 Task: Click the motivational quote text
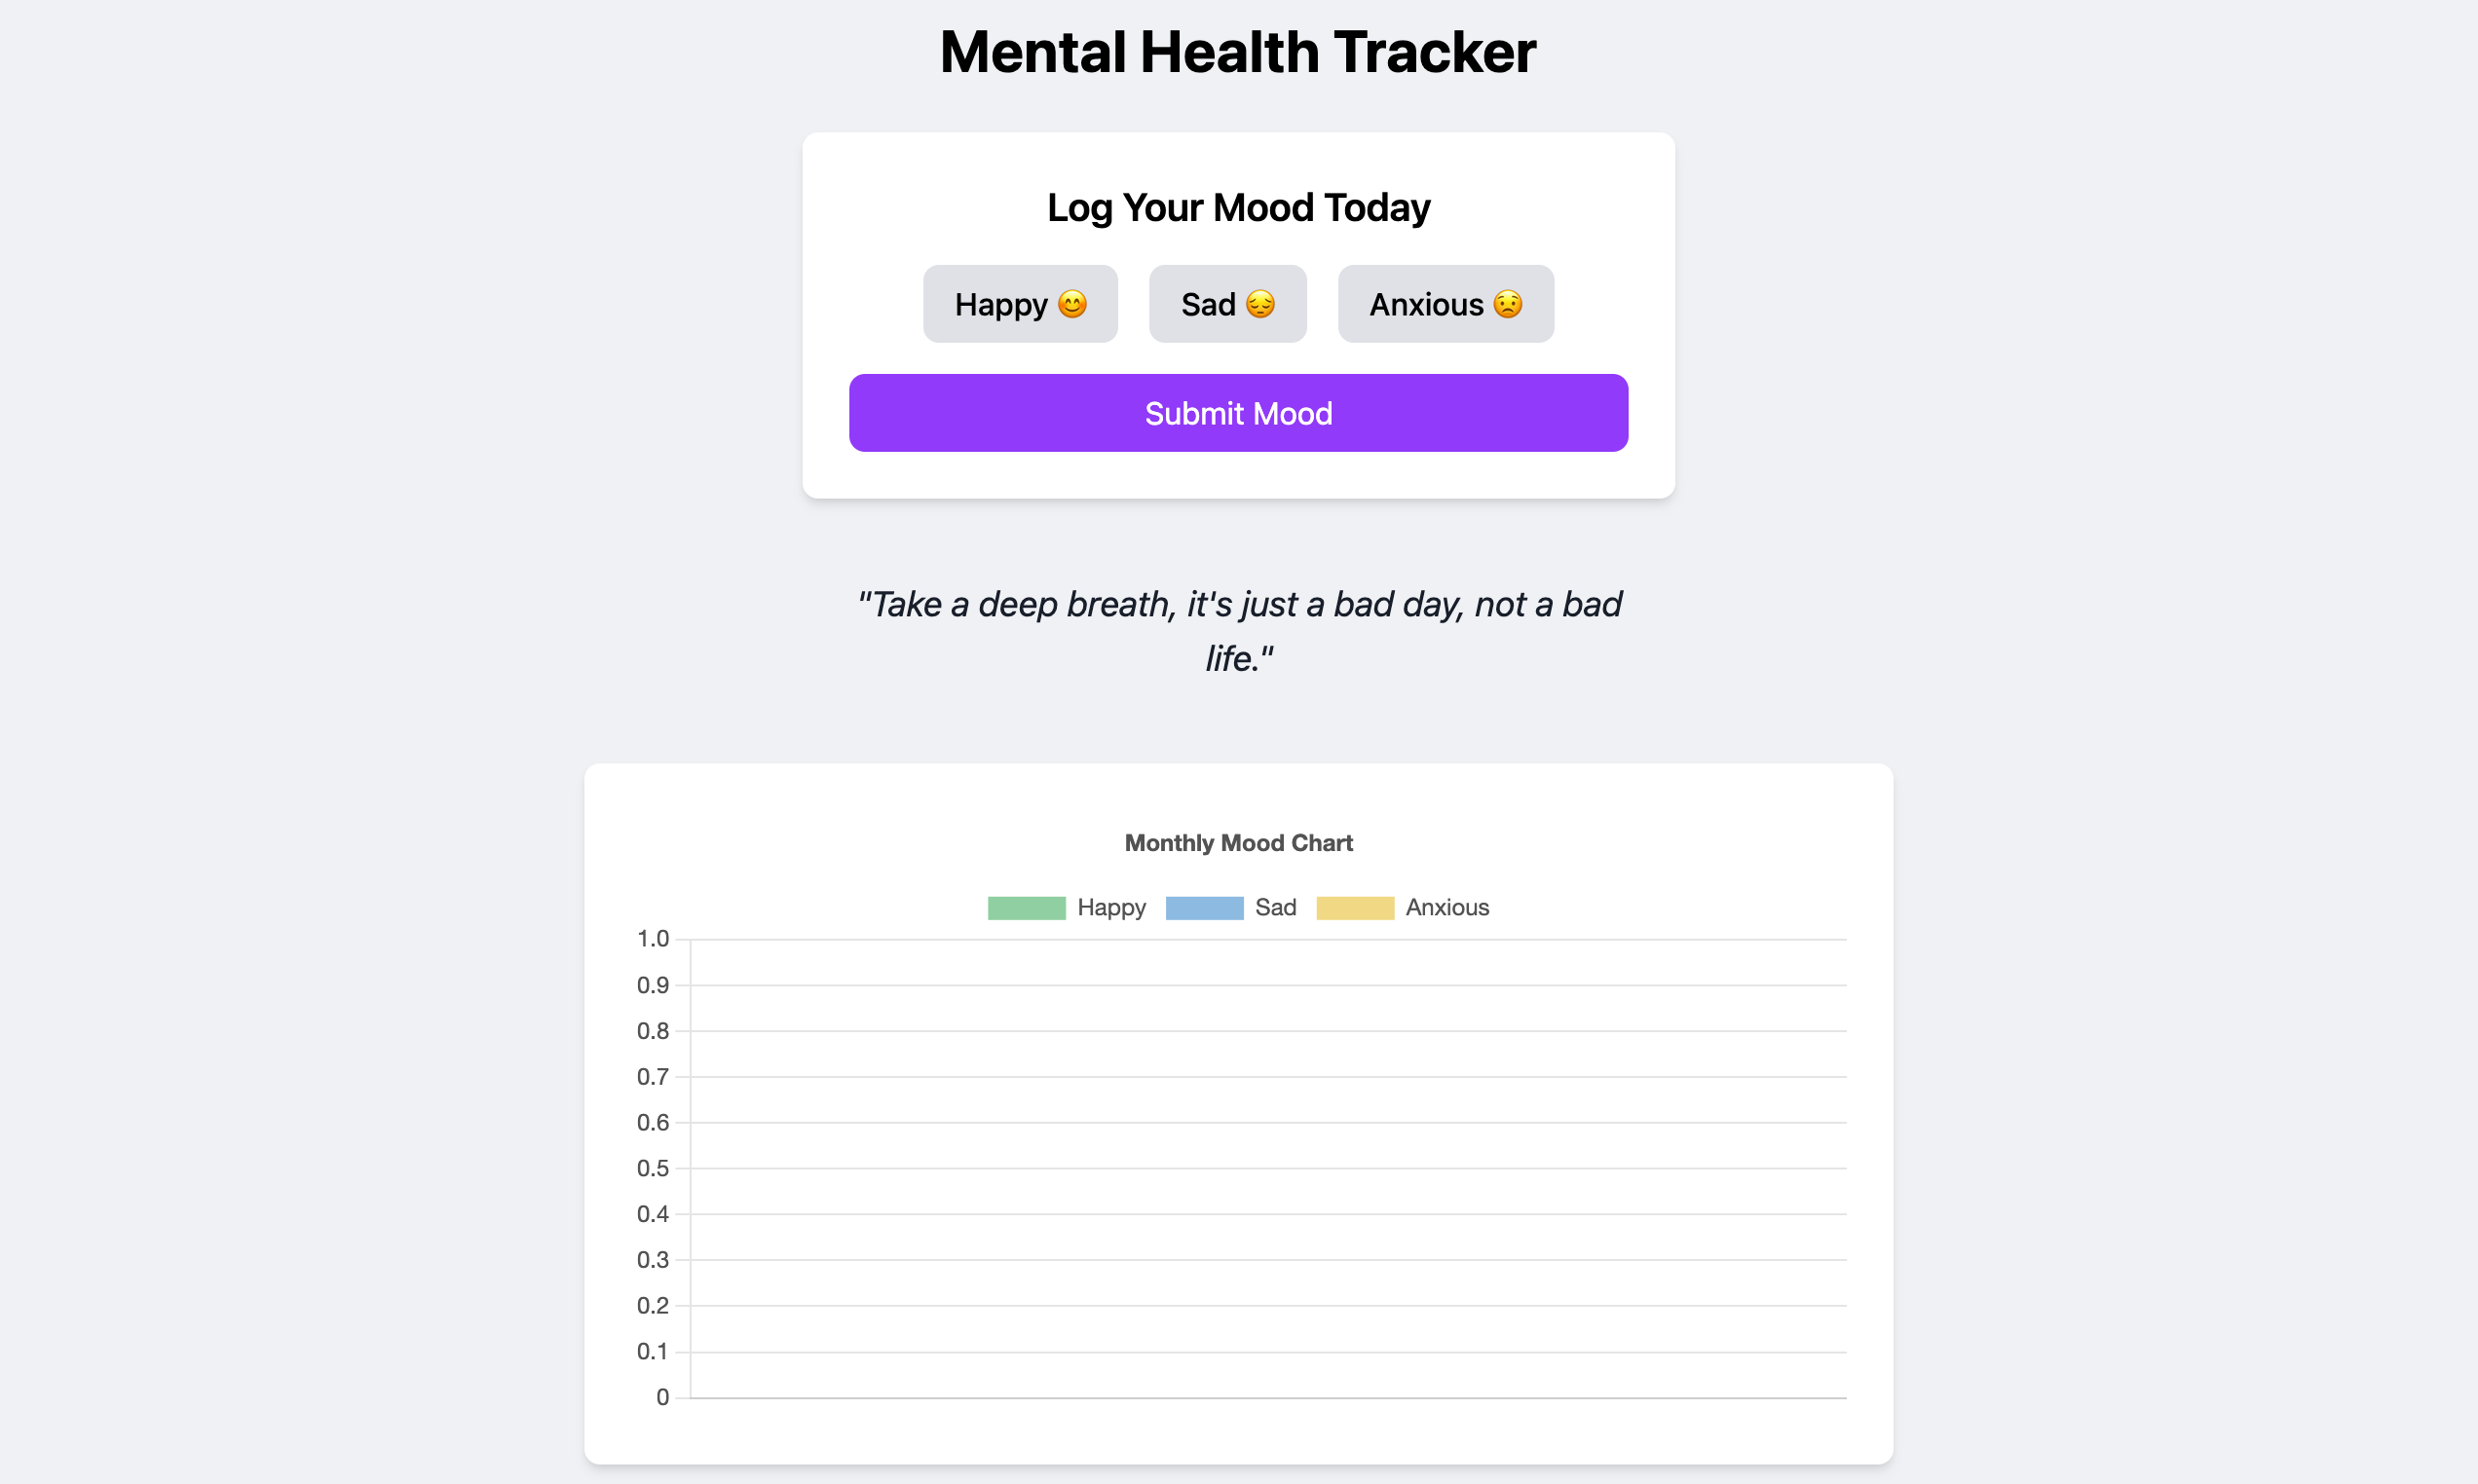pyautogui.click(x=1238, y=630)
